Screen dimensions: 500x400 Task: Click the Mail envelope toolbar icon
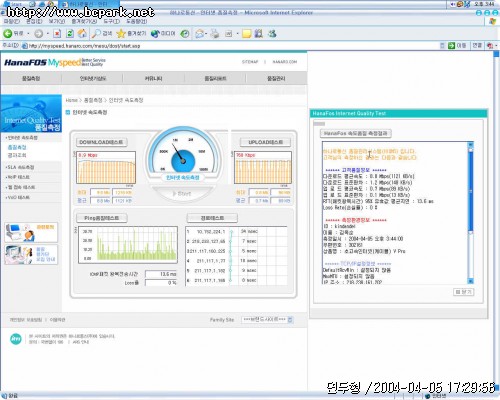(200, 34)
